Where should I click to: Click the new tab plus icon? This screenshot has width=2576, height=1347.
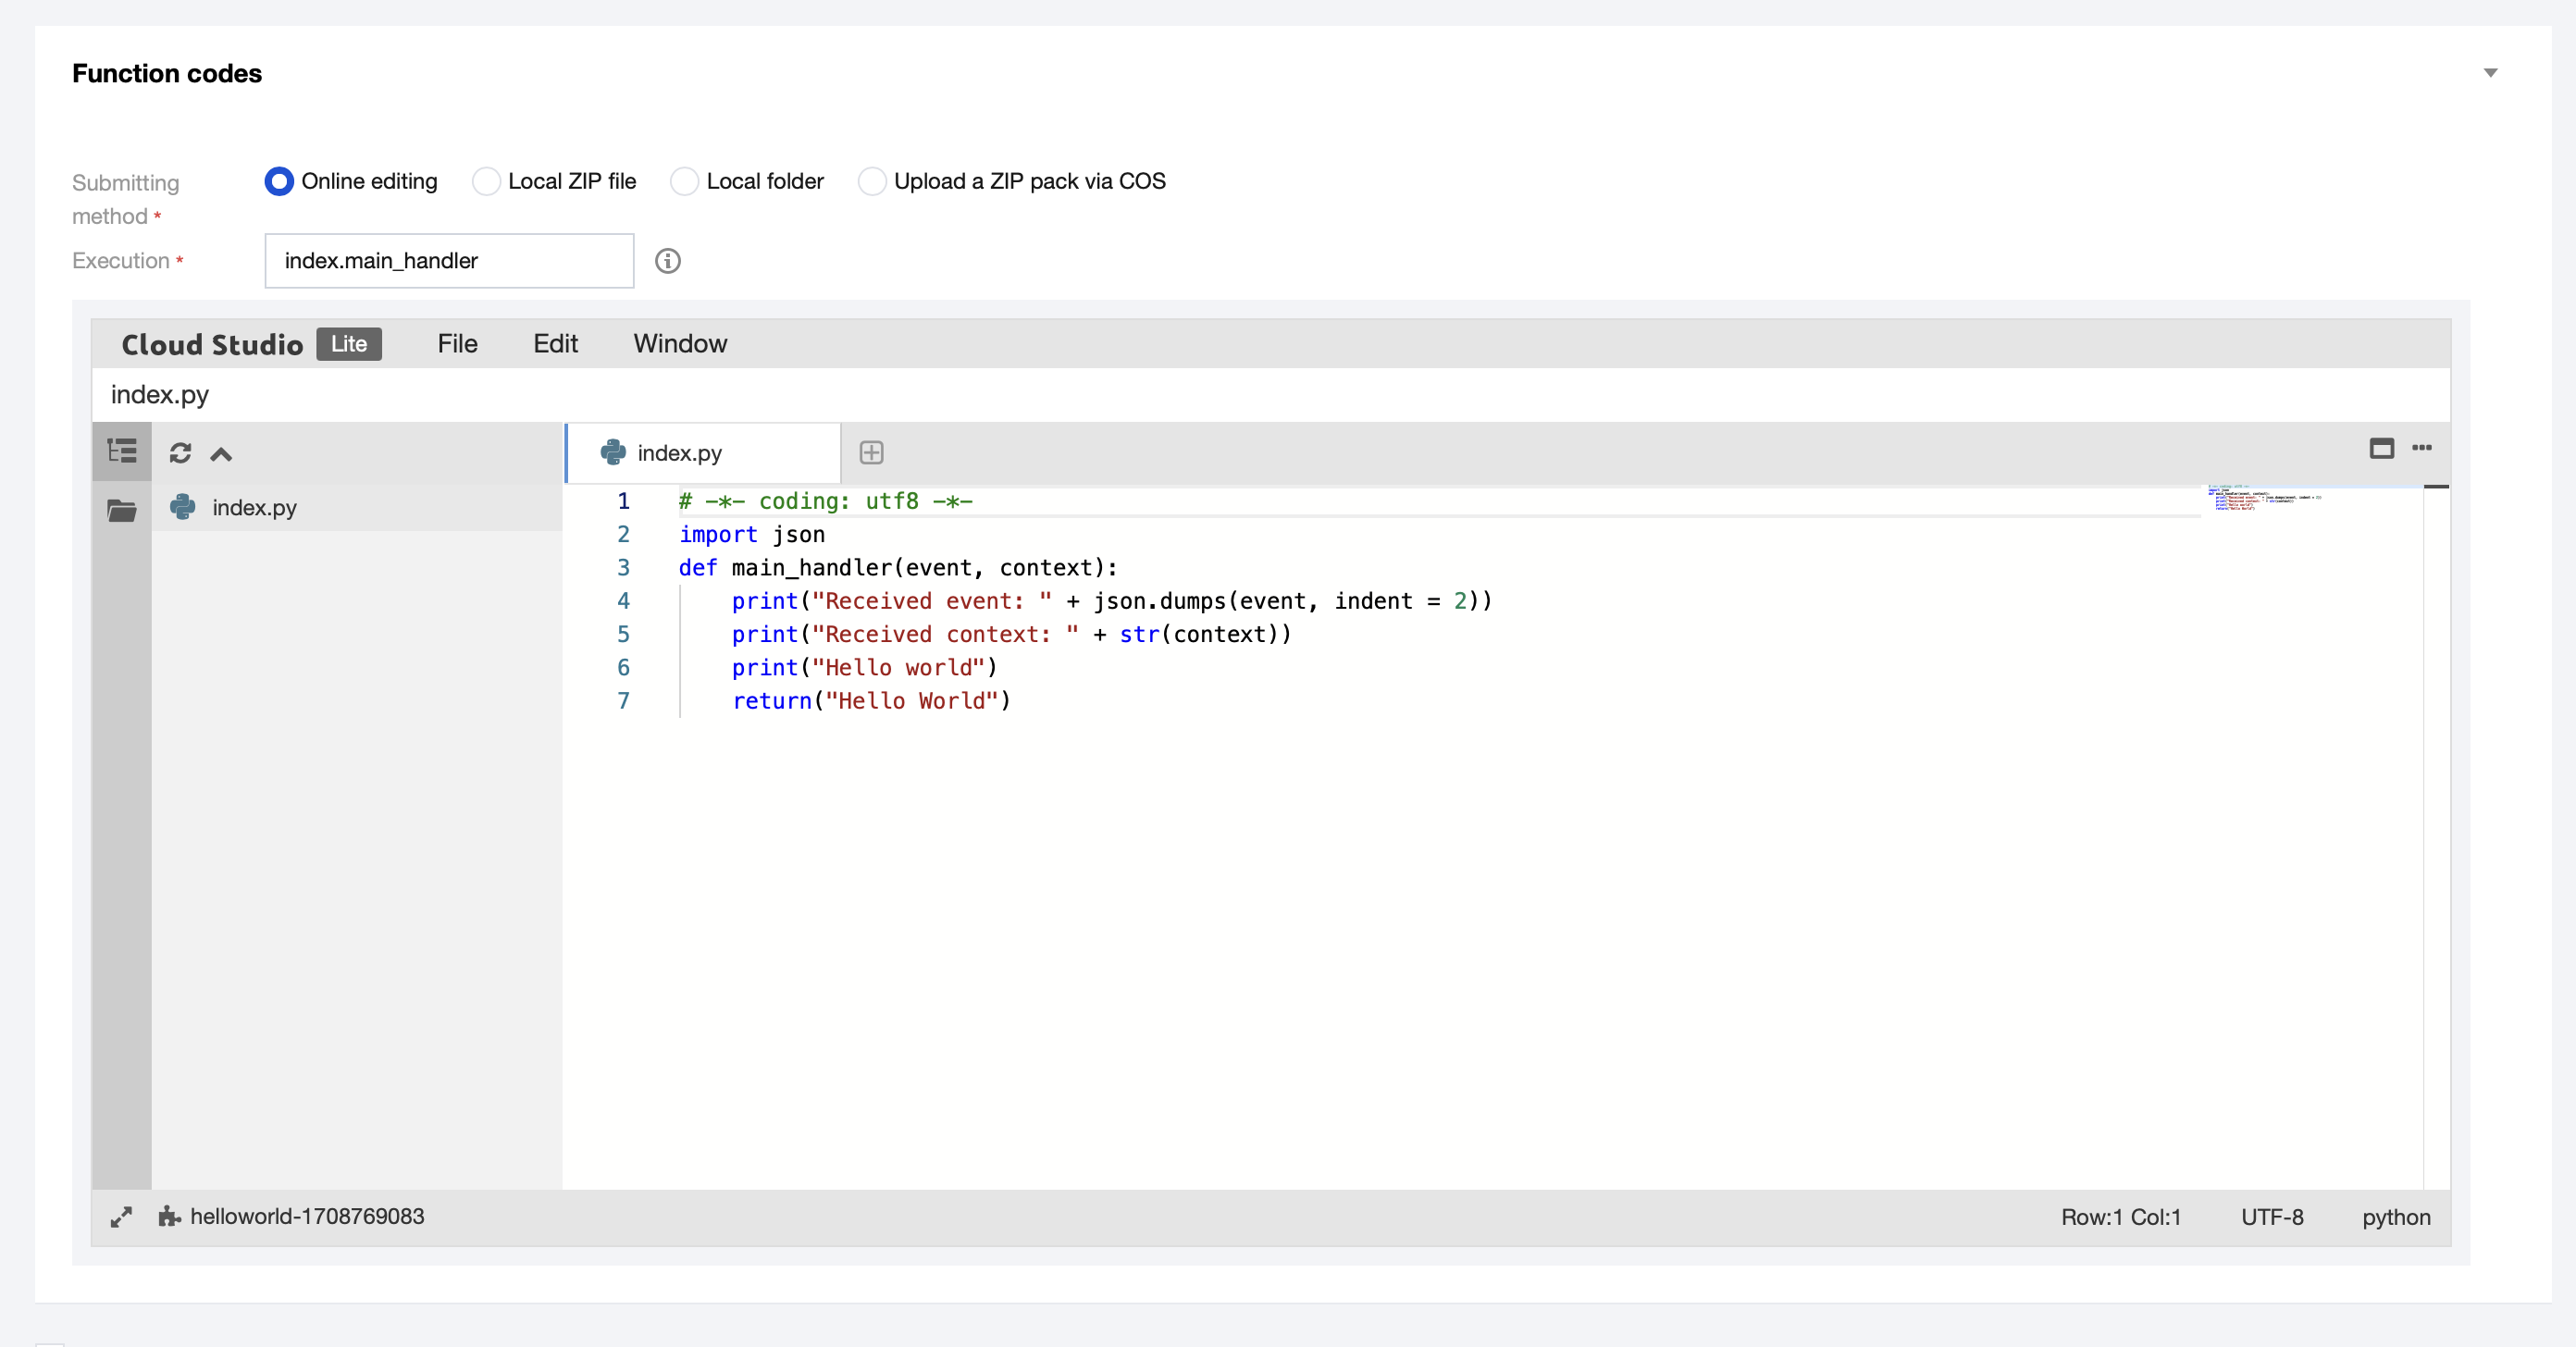871,453
